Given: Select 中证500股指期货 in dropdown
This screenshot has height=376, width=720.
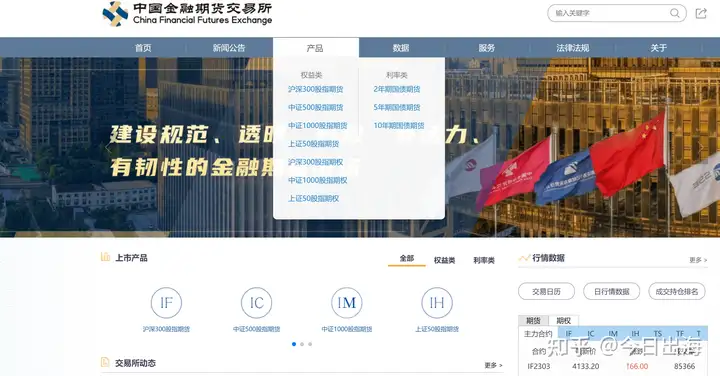Looking at the screenshot, I should (x=315, y=107).
